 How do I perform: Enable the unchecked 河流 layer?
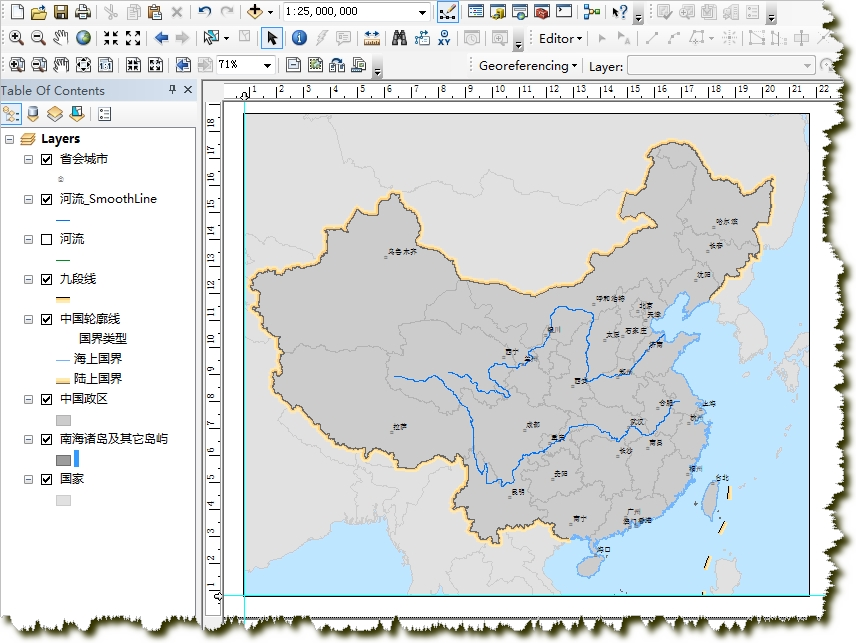[46, 239]
